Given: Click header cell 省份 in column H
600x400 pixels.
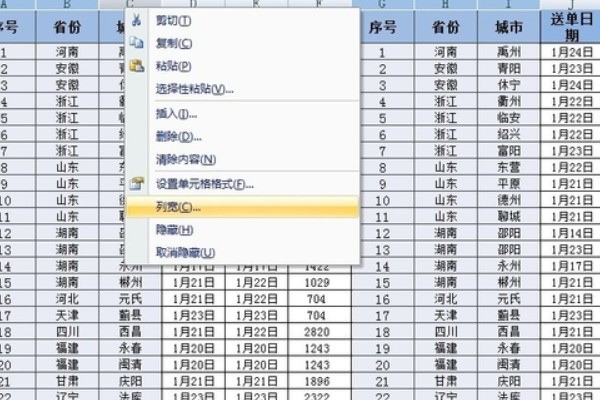Looking at the screenshot, I should click(x=445, y=27).
